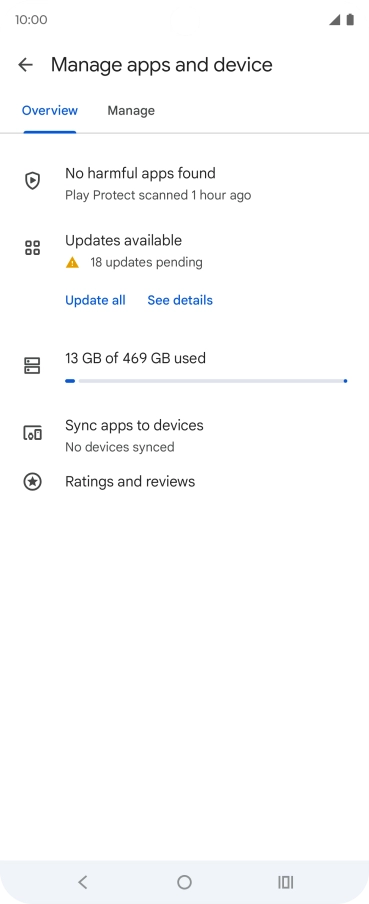Tap the sync devices icon

(32, 433)
